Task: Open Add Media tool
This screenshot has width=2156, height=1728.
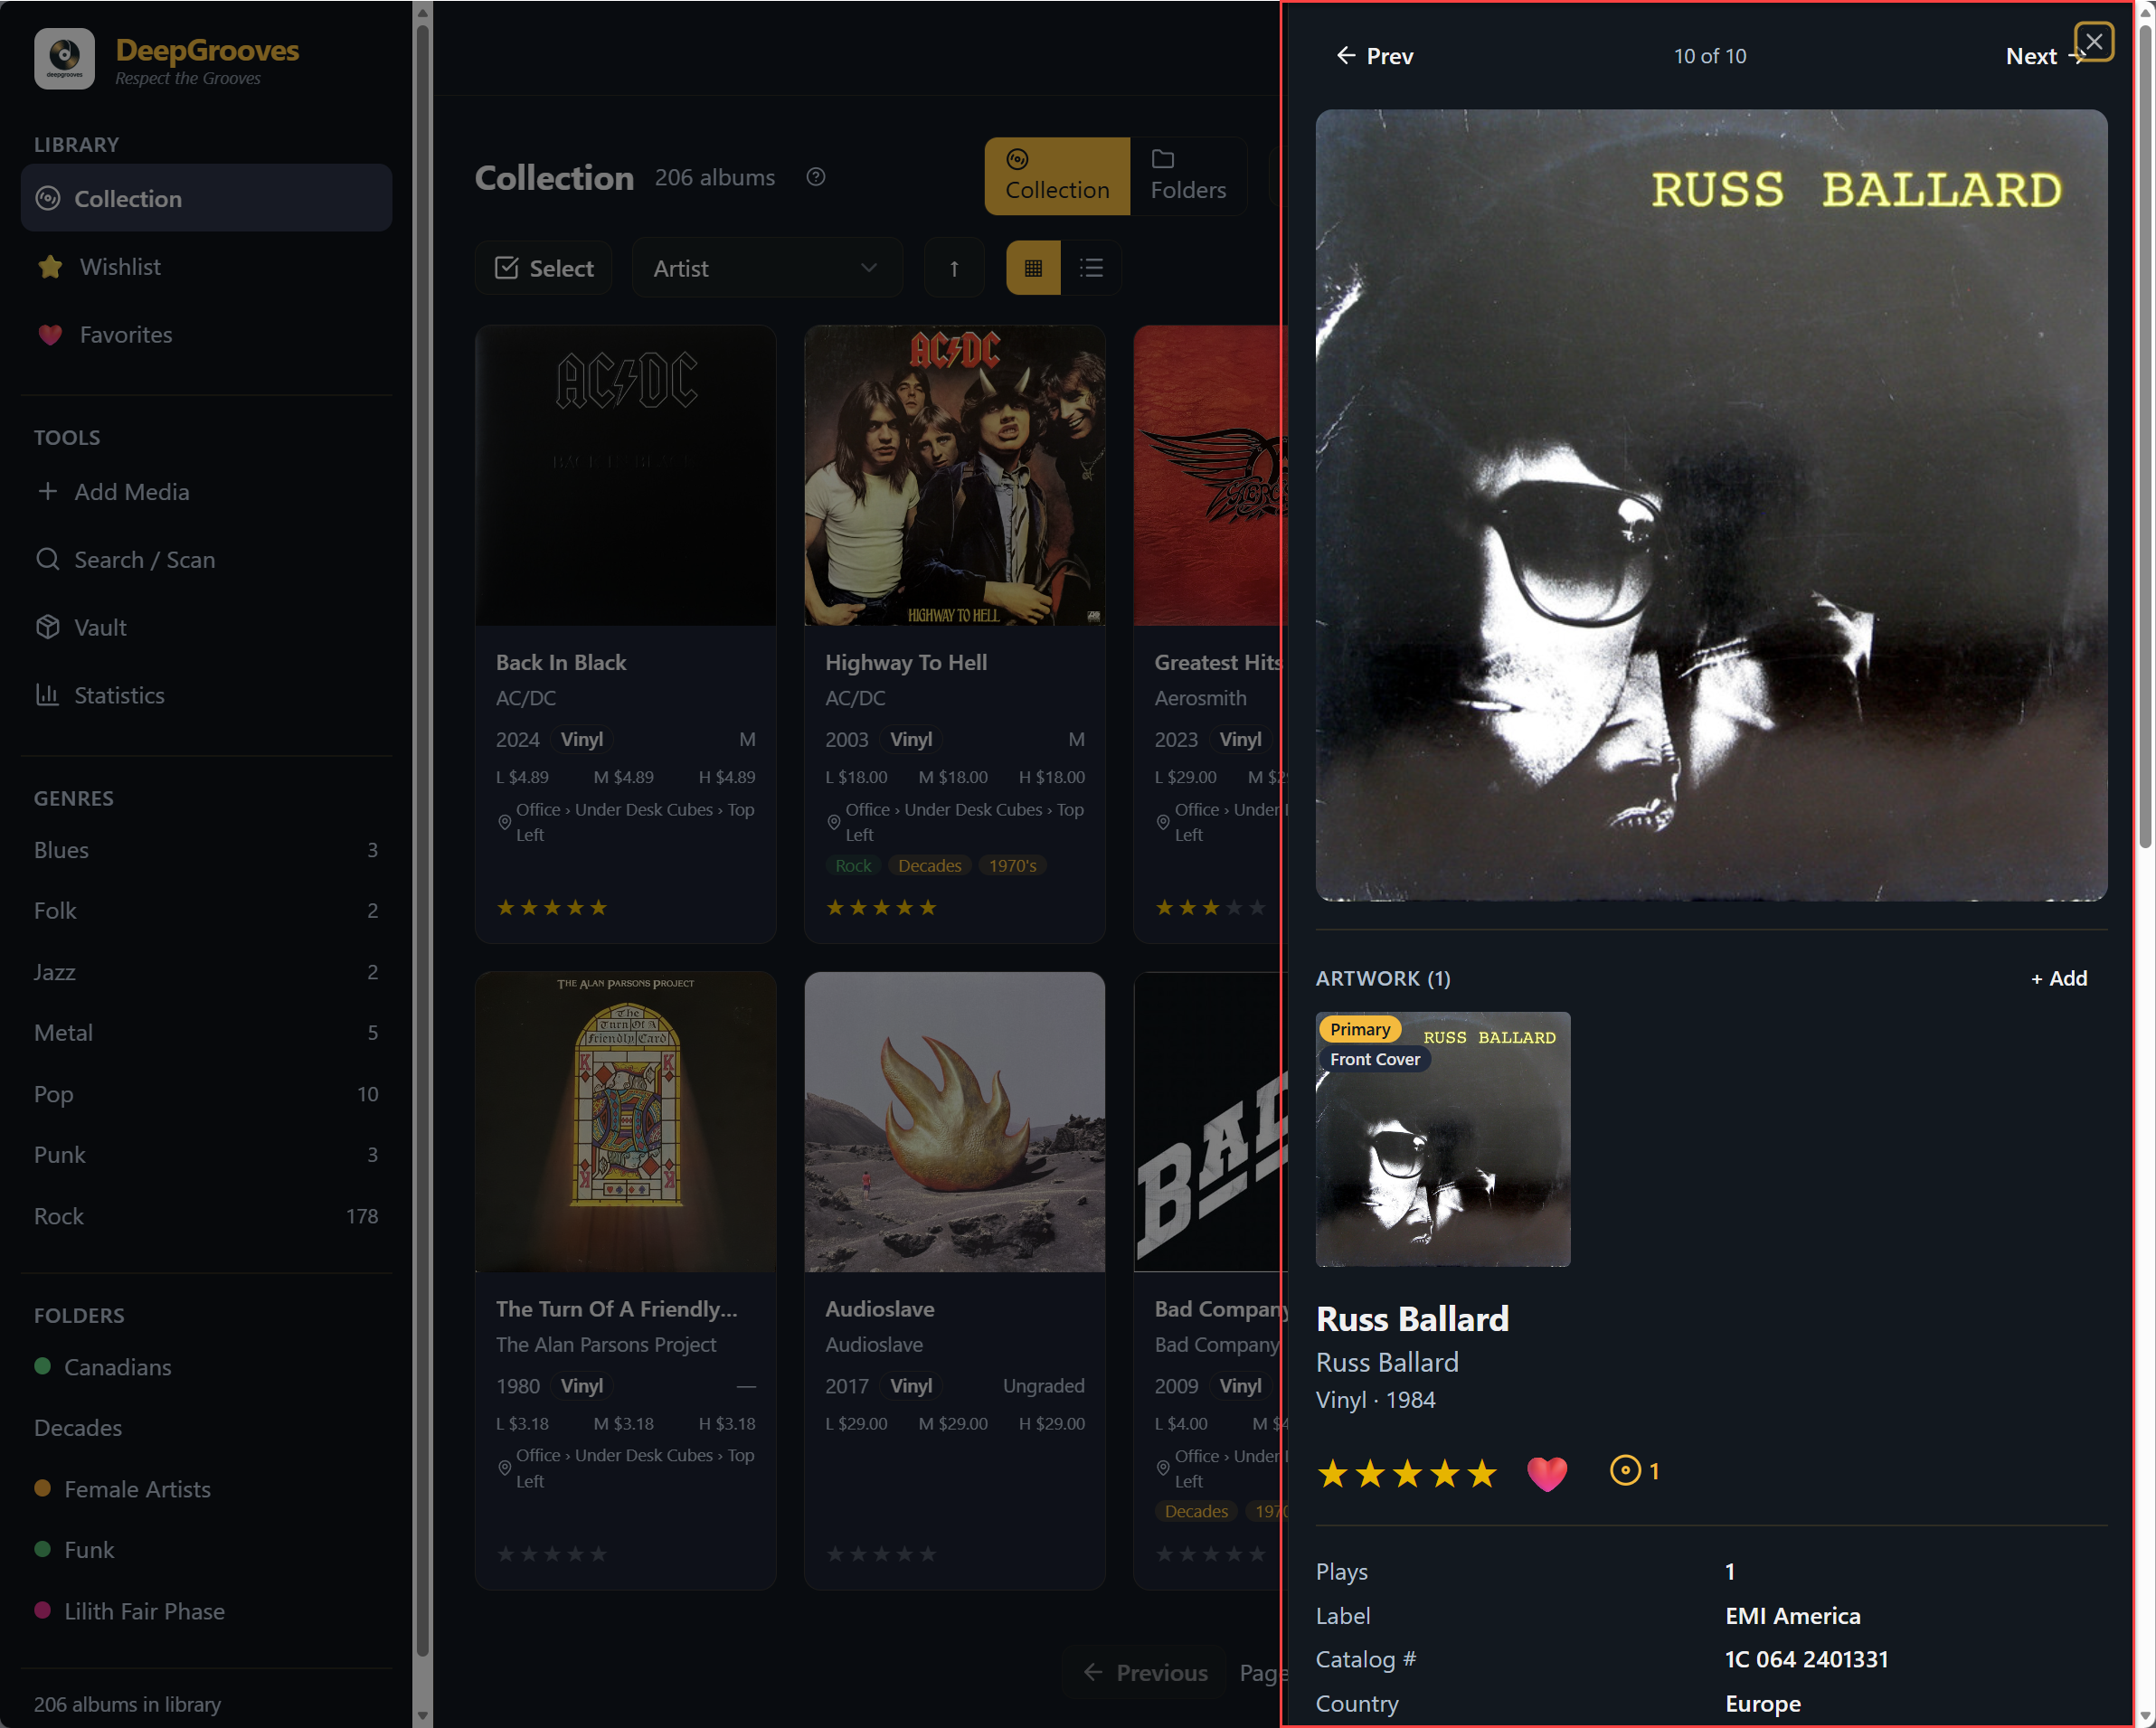Action: click(206, 491)
